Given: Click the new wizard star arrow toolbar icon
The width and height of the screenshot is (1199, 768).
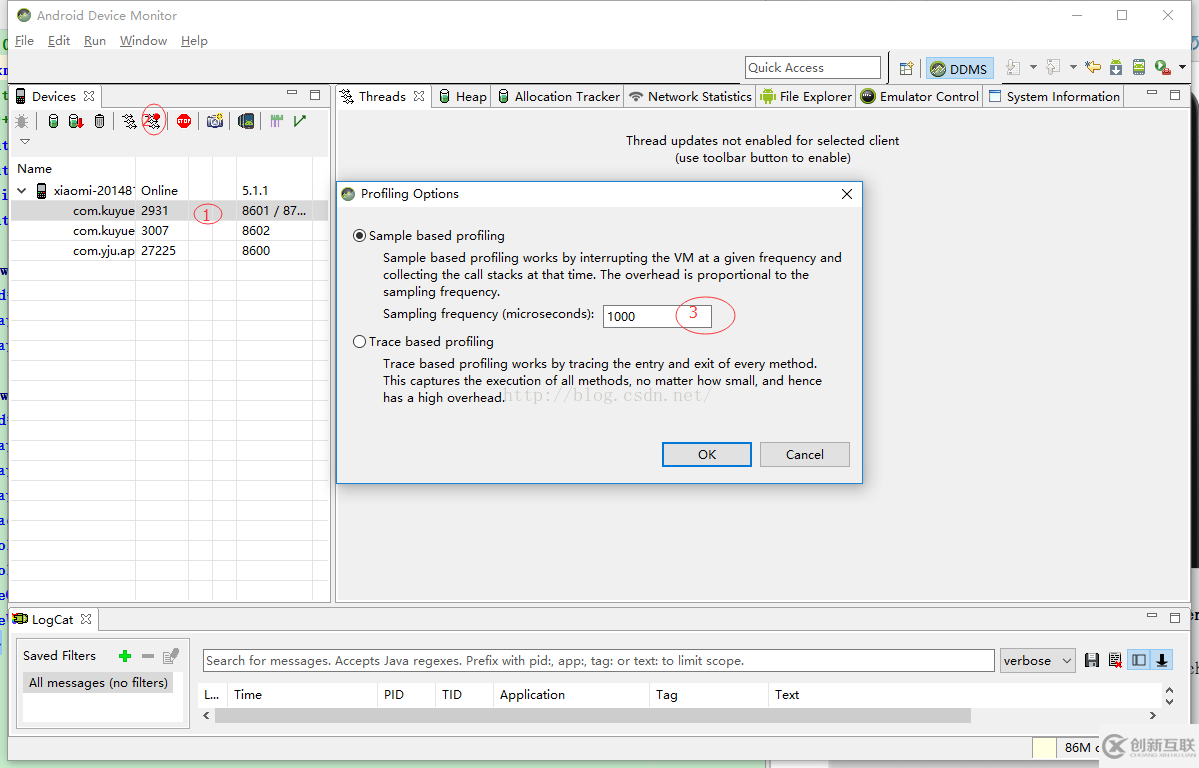Looking at the screenshot, I should coord(1093,68).
